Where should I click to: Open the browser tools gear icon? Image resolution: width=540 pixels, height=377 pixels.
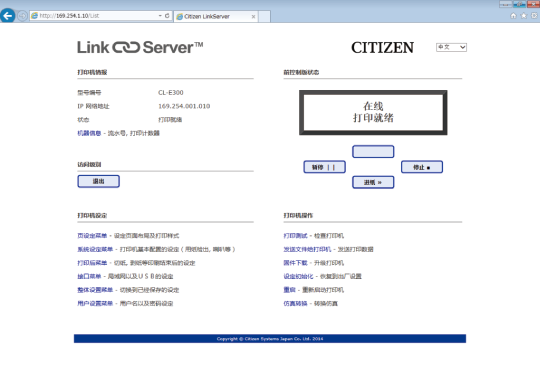534,16
